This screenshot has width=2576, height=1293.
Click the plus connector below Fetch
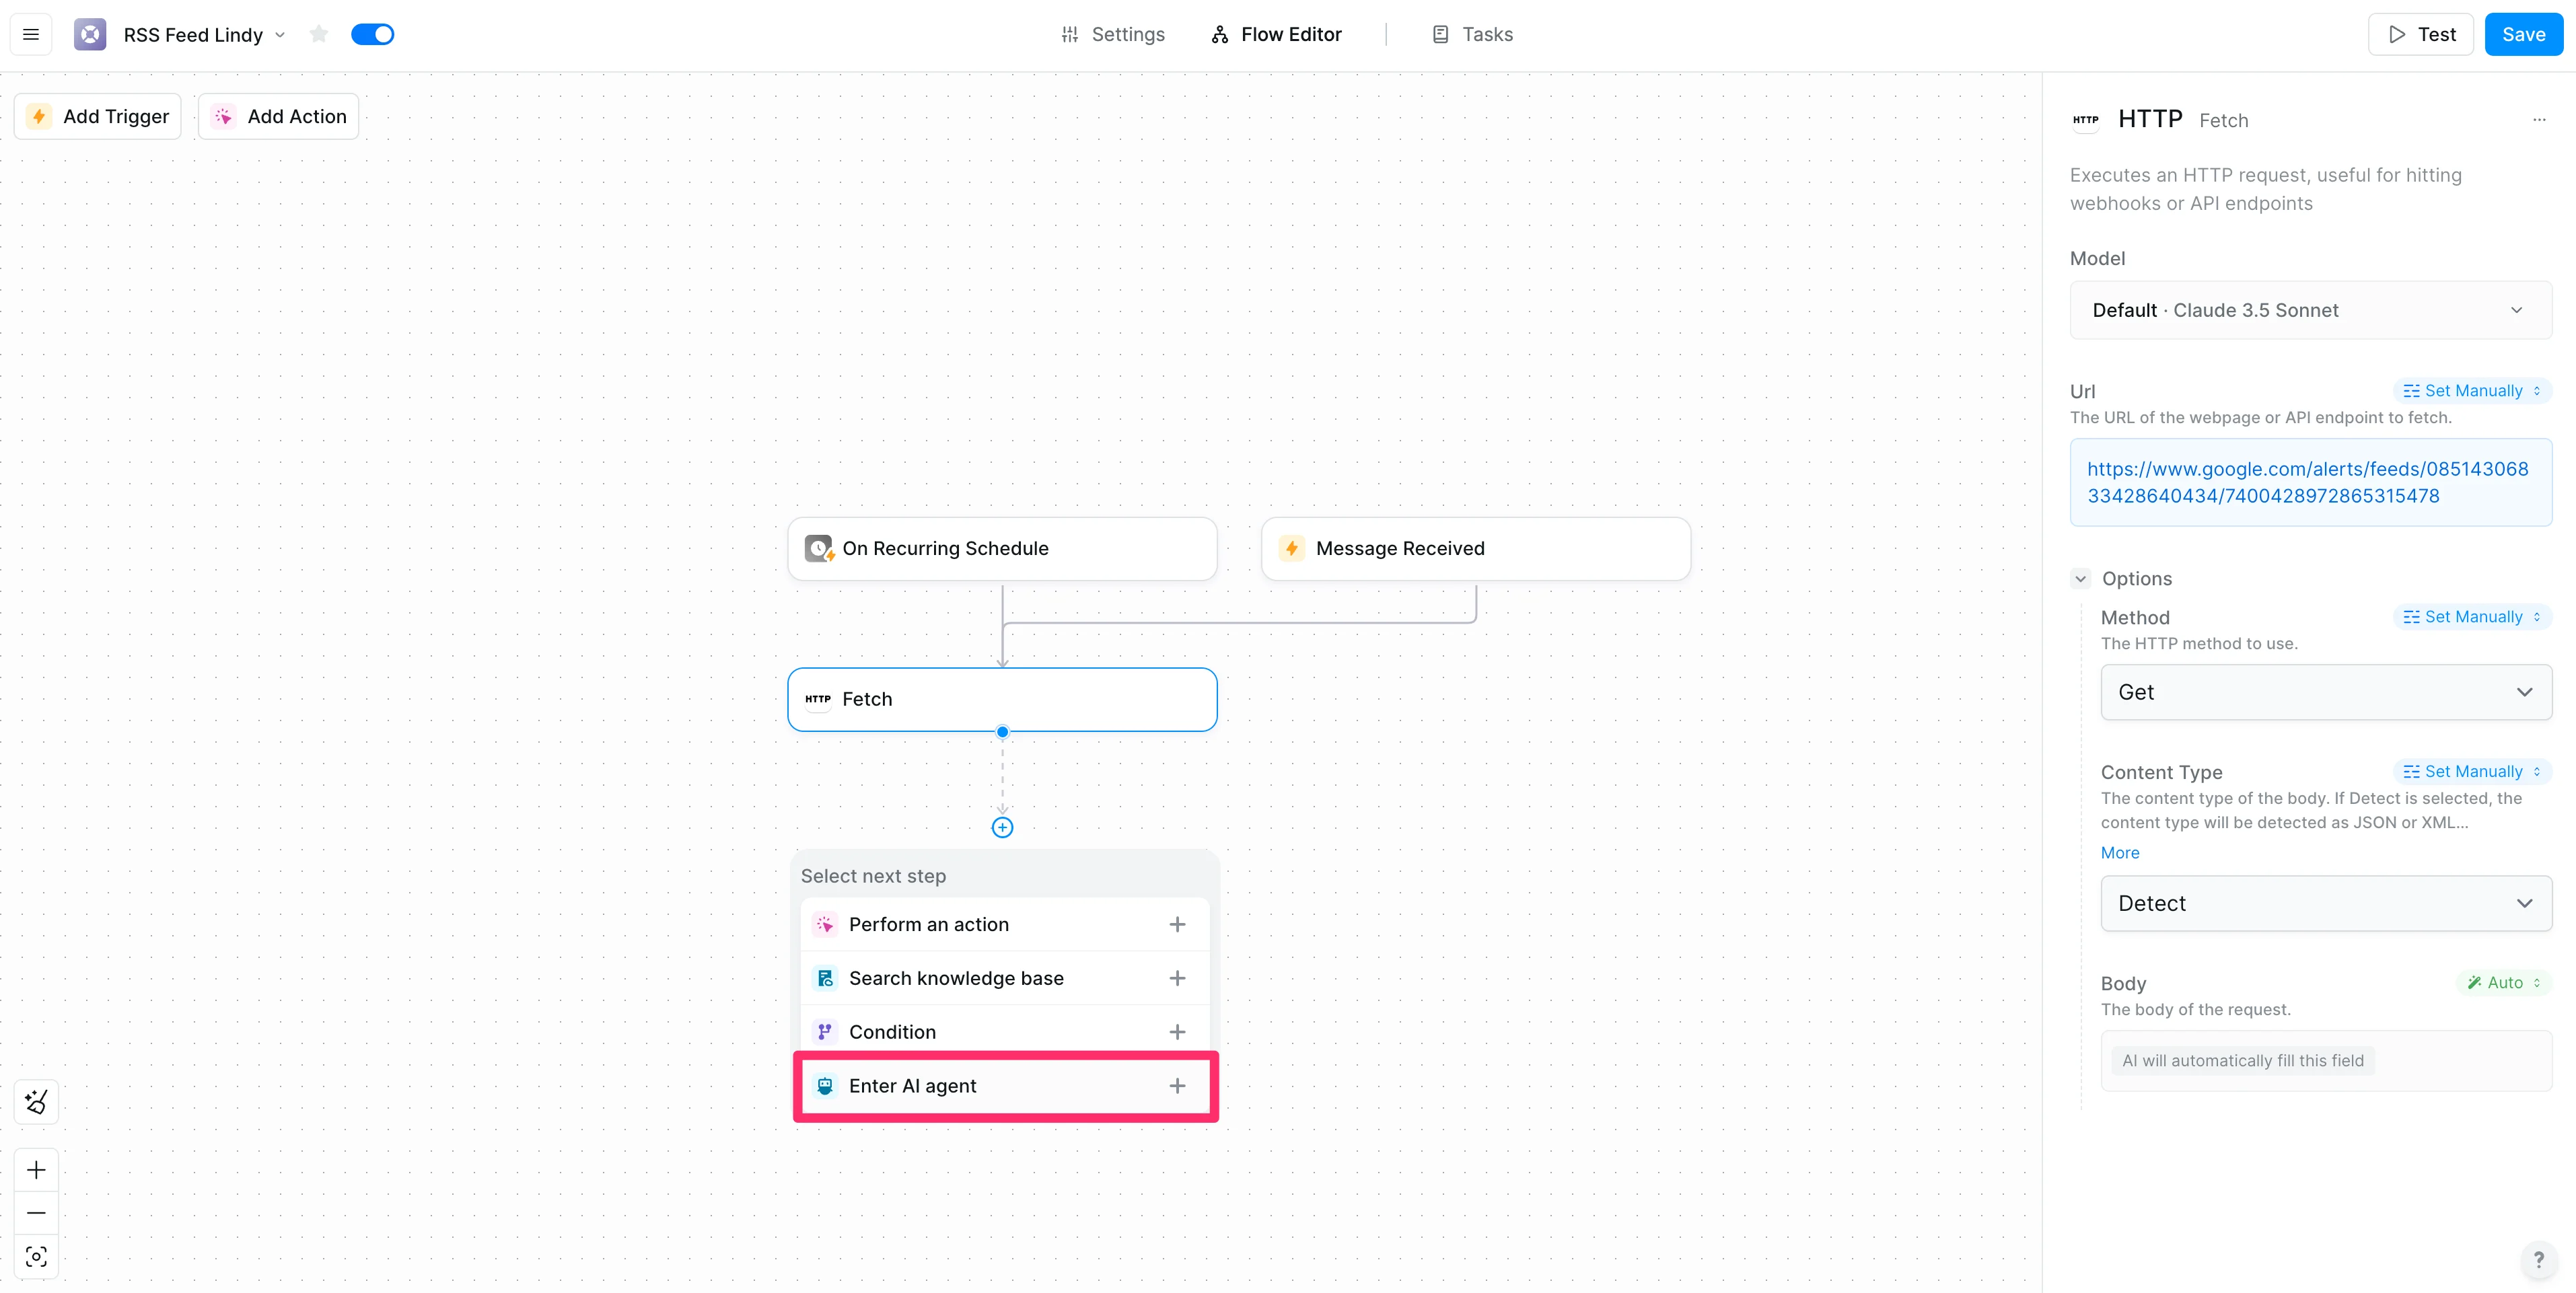tap(1002, 827)
